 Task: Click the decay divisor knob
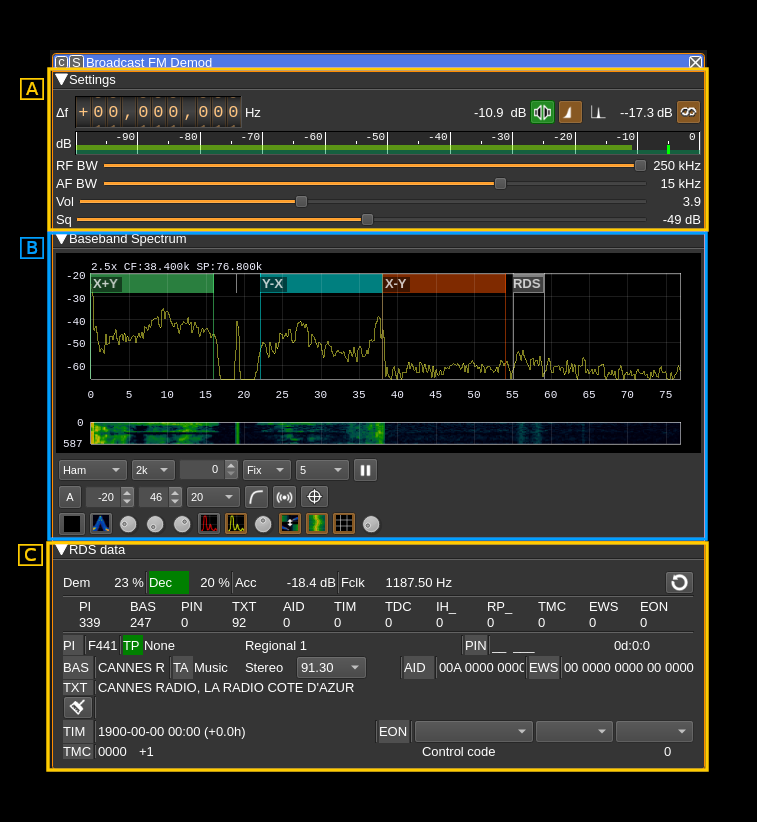point(155,524)
